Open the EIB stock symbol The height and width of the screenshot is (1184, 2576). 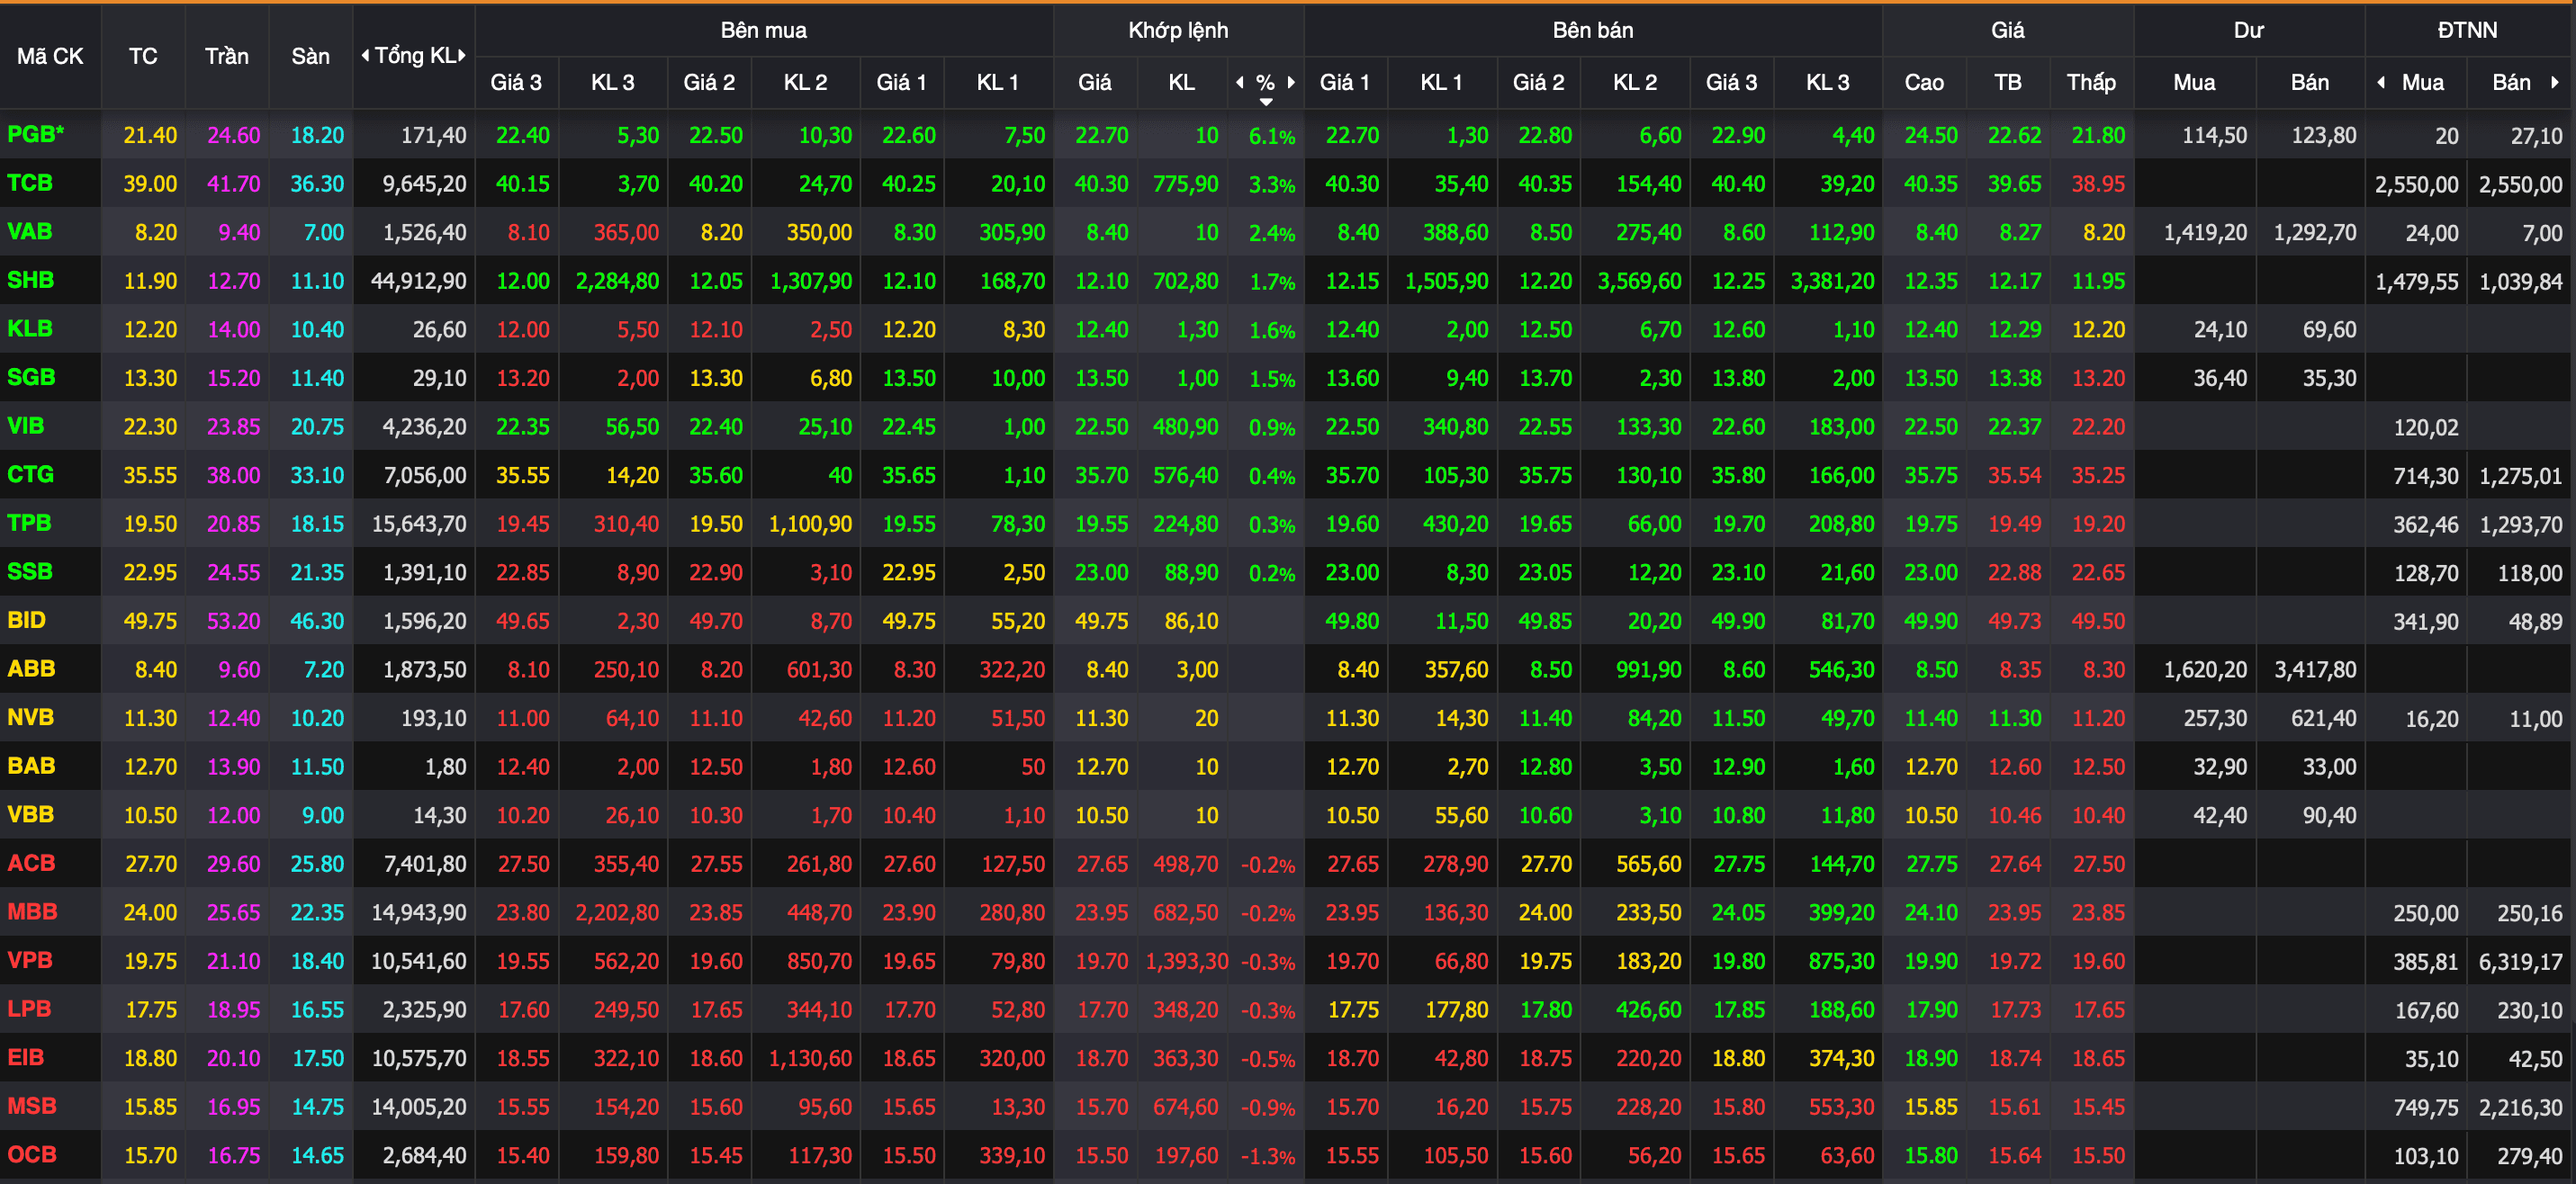click(26, 1056)
